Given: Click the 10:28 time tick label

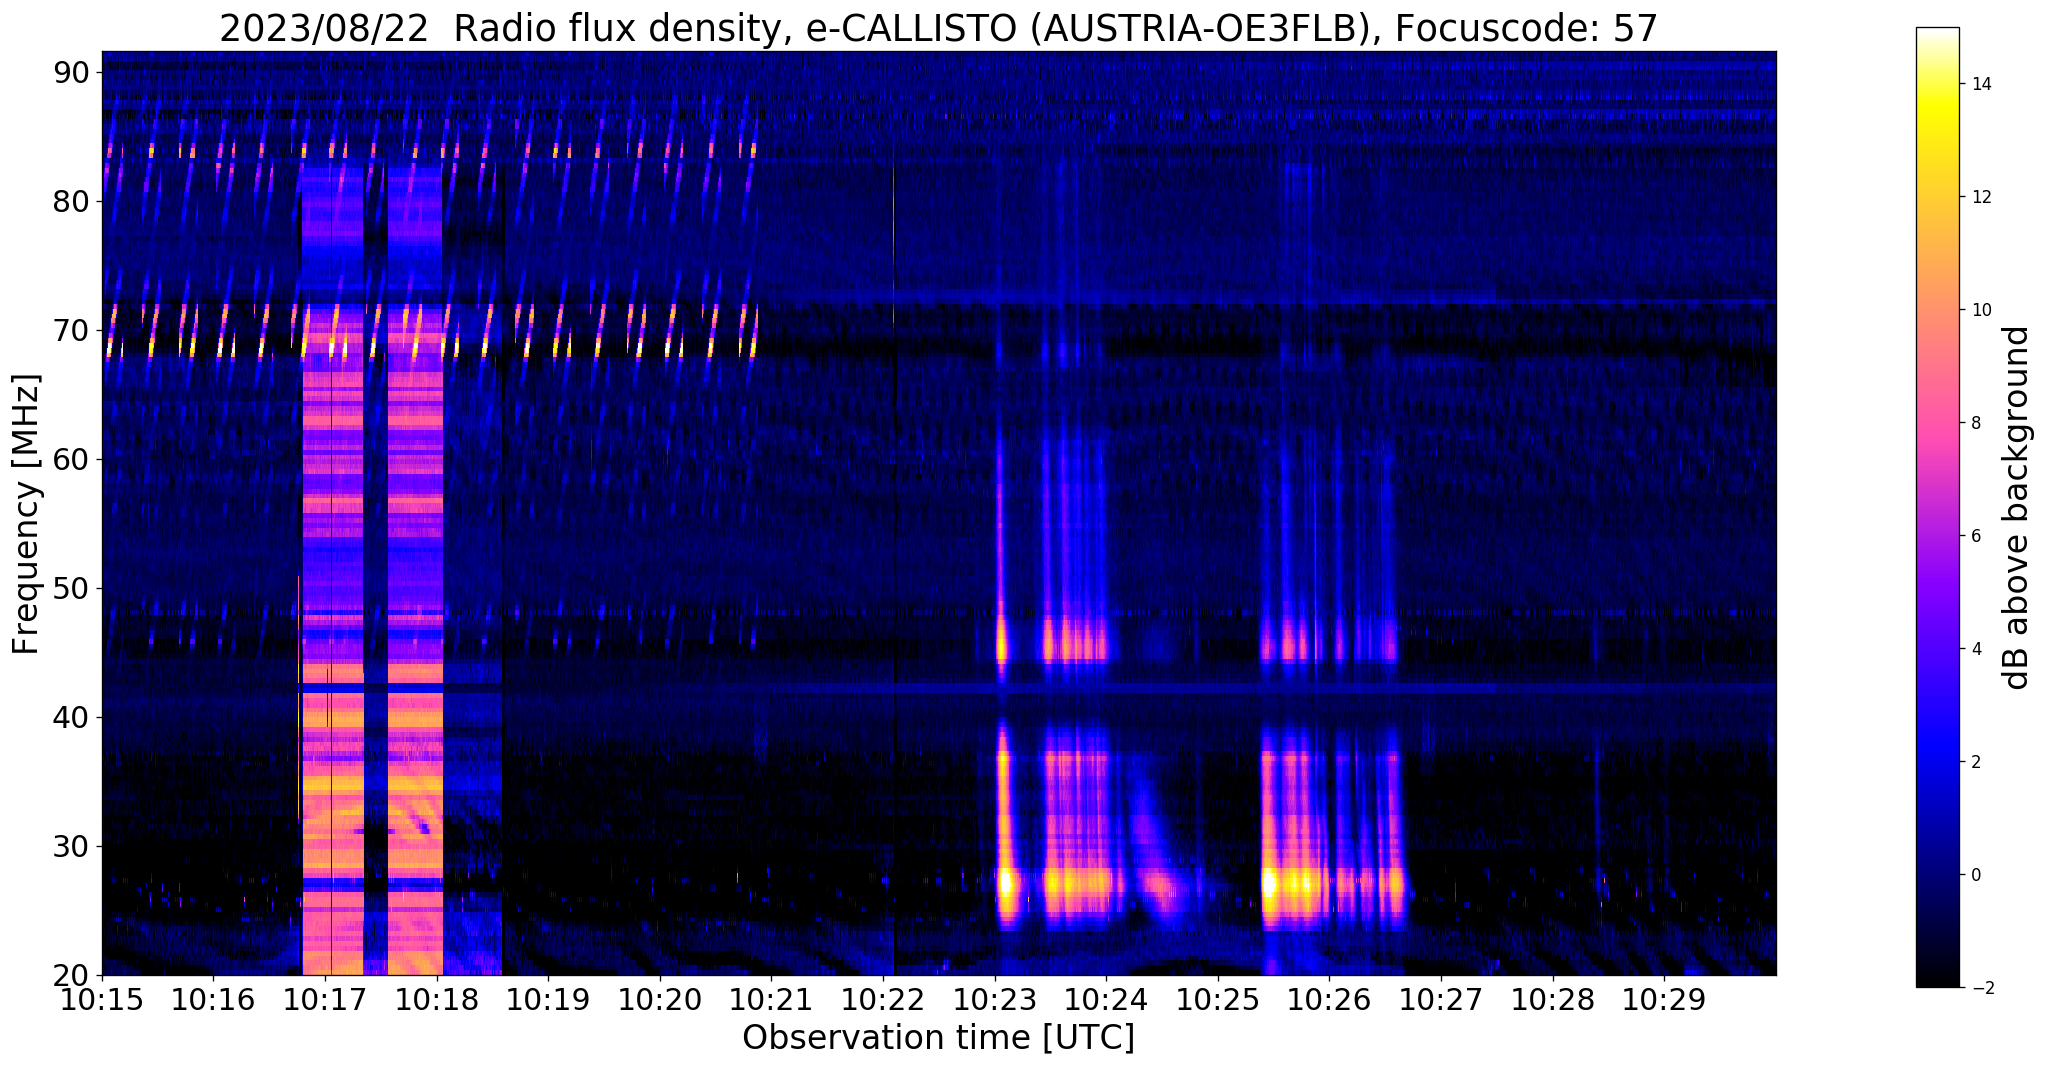Looking at the screenshot, I should coord(1553,1000).
